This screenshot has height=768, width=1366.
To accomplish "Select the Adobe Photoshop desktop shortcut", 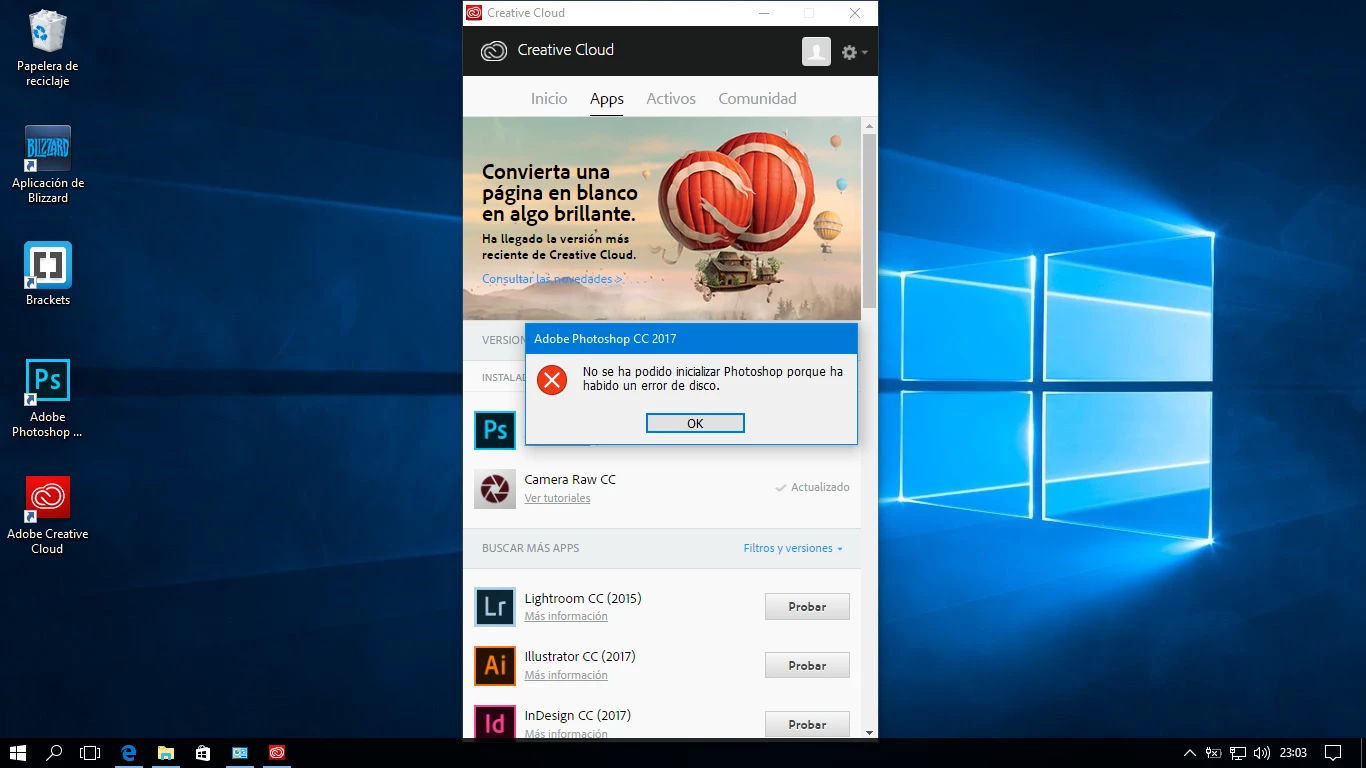I will [x=48, y=399].
